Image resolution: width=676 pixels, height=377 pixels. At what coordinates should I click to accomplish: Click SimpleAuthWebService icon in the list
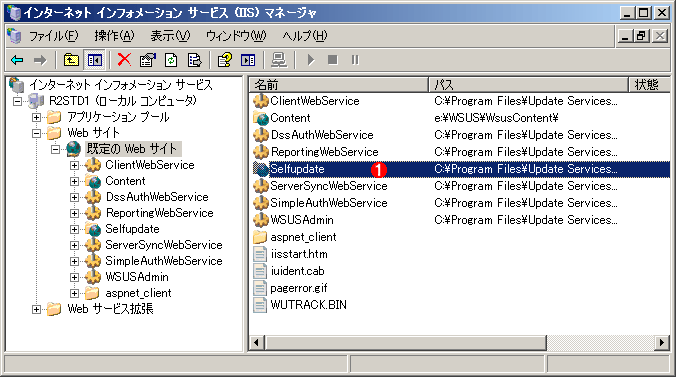pyautogui.click(x=261, y=203)
